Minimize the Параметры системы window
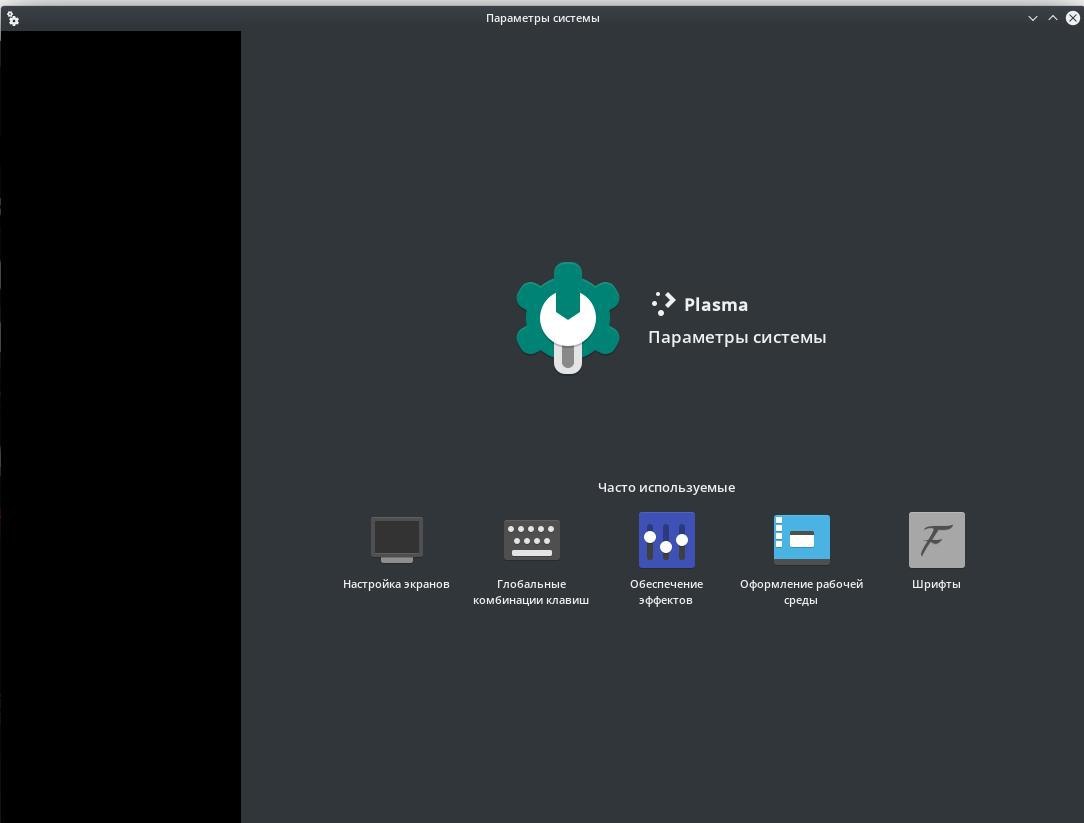This screenshot has height=823, width=1084. coord(1033,19)
